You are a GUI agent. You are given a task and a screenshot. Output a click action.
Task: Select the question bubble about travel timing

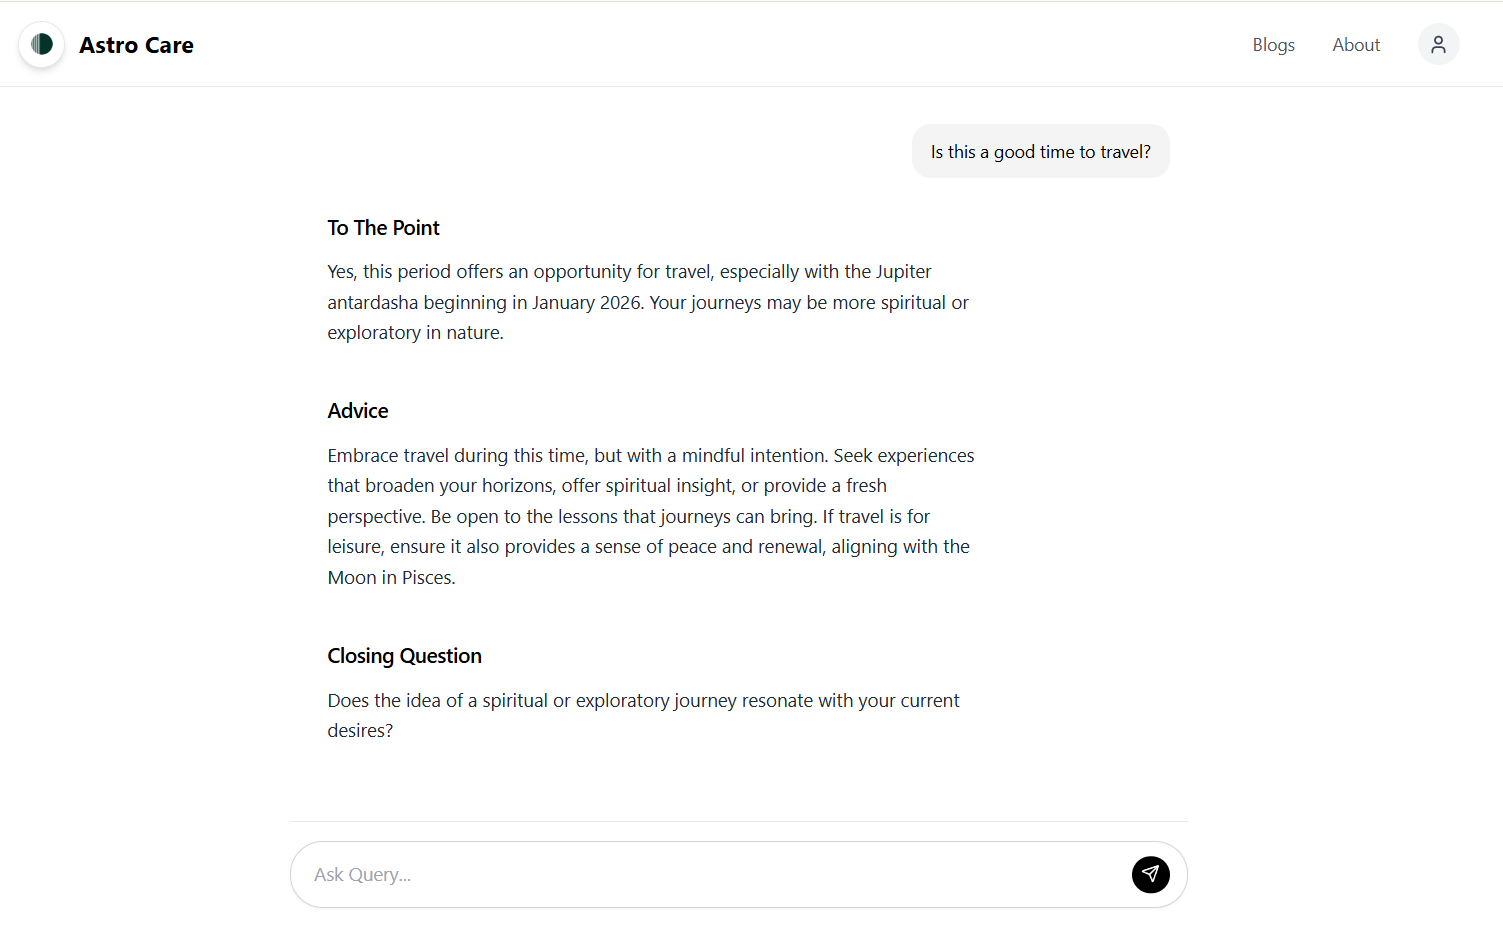coord(1040,151)
